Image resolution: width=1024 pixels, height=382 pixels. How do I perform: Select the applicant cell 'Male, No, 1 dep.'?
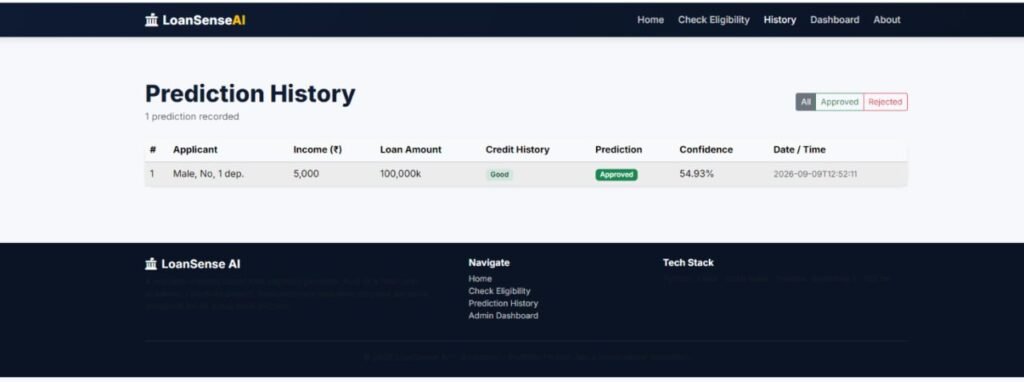point(208,174)
